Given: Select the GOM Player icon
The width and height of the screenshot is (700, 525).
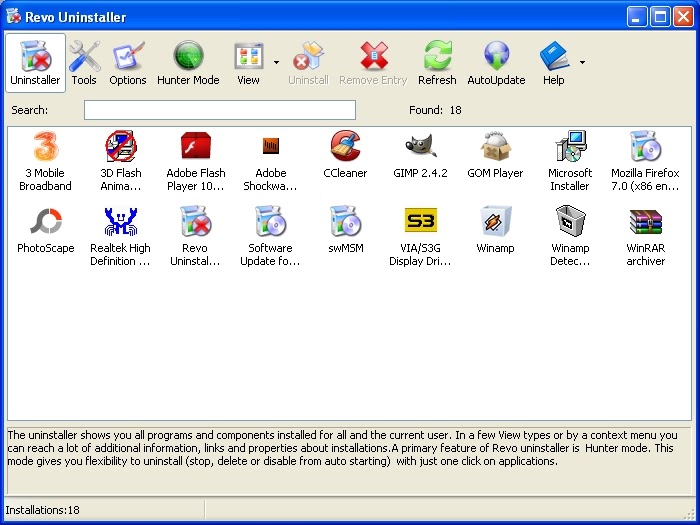Looking at the screenshot, I should (495, 154).
